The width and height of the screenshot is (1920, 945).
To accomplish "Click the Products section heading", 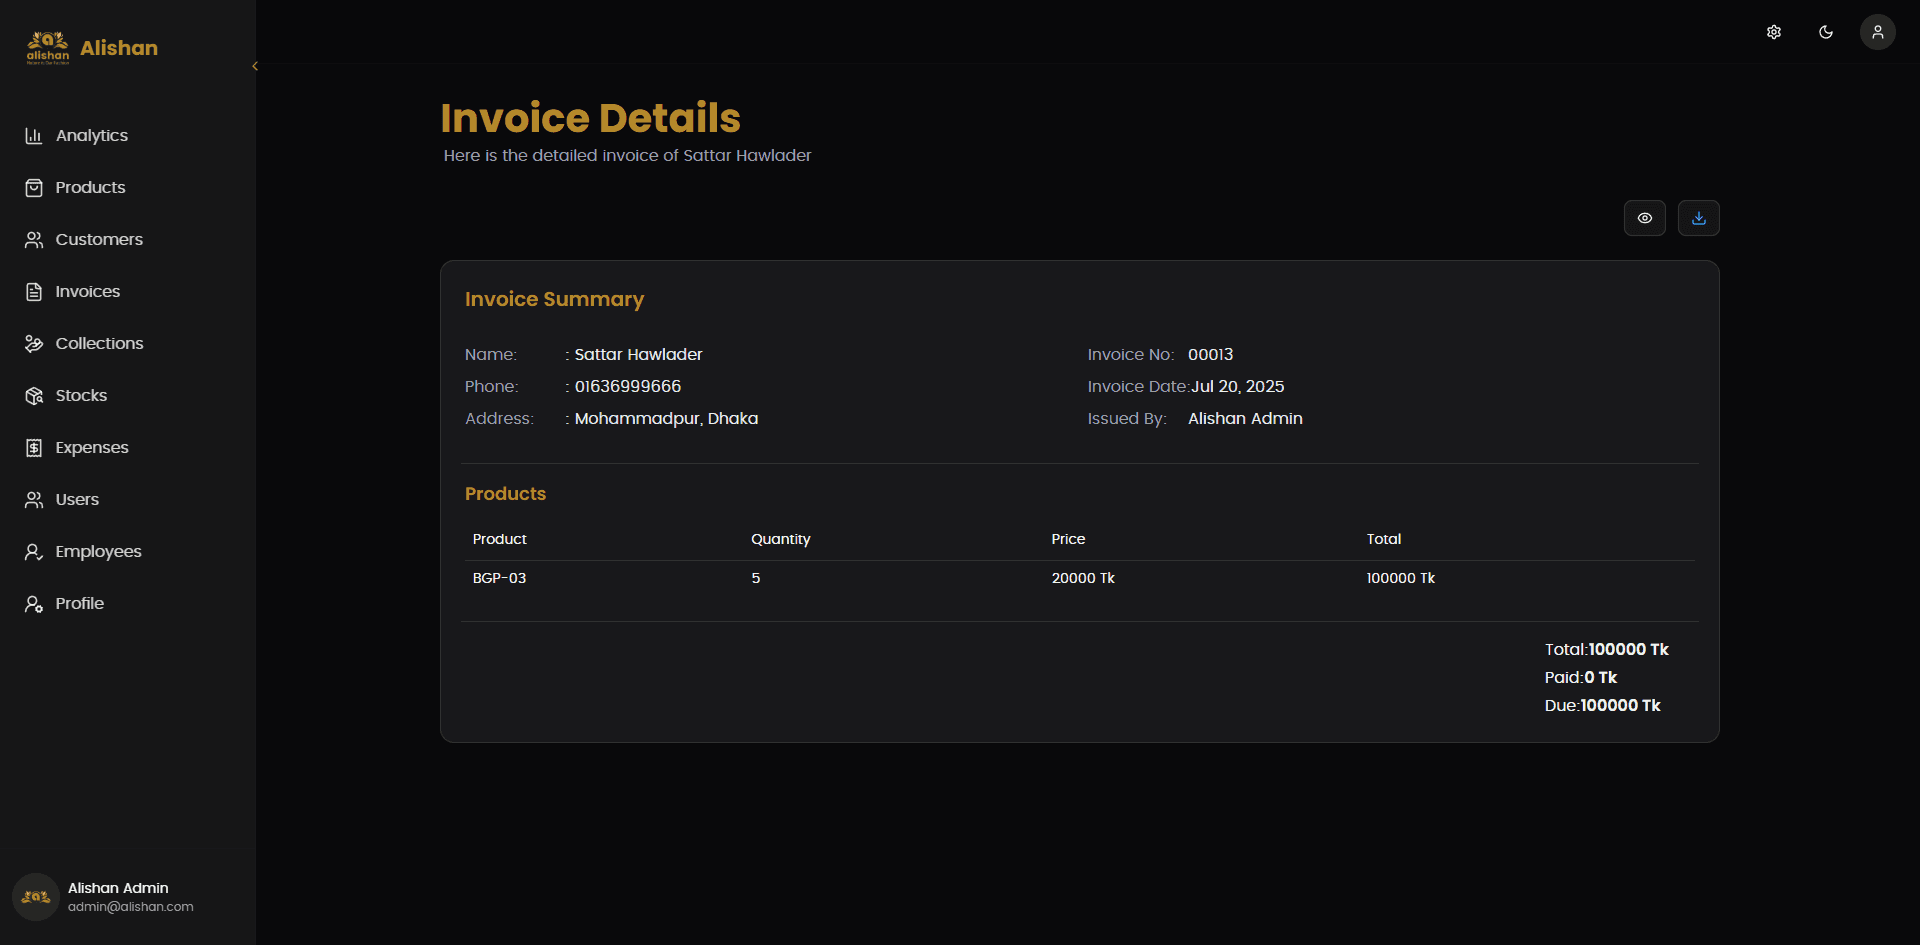I will click(505, 494).
